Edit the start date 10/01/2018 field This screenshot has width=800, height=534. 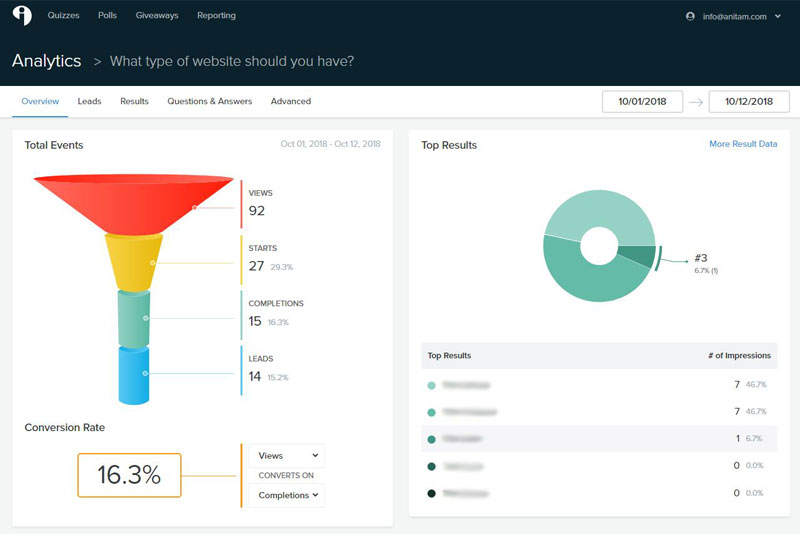[642, 101]
